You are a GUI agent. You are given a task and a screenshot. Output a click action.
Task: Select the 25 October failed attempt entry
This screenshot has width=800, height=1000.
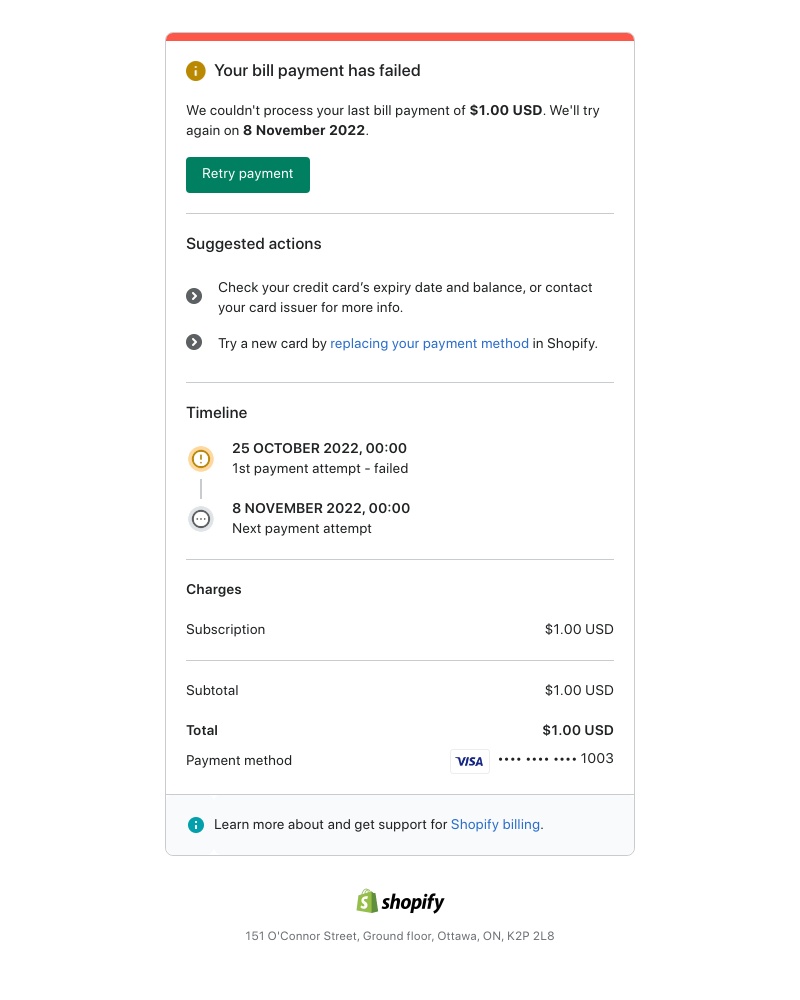(x=320, y=458)
